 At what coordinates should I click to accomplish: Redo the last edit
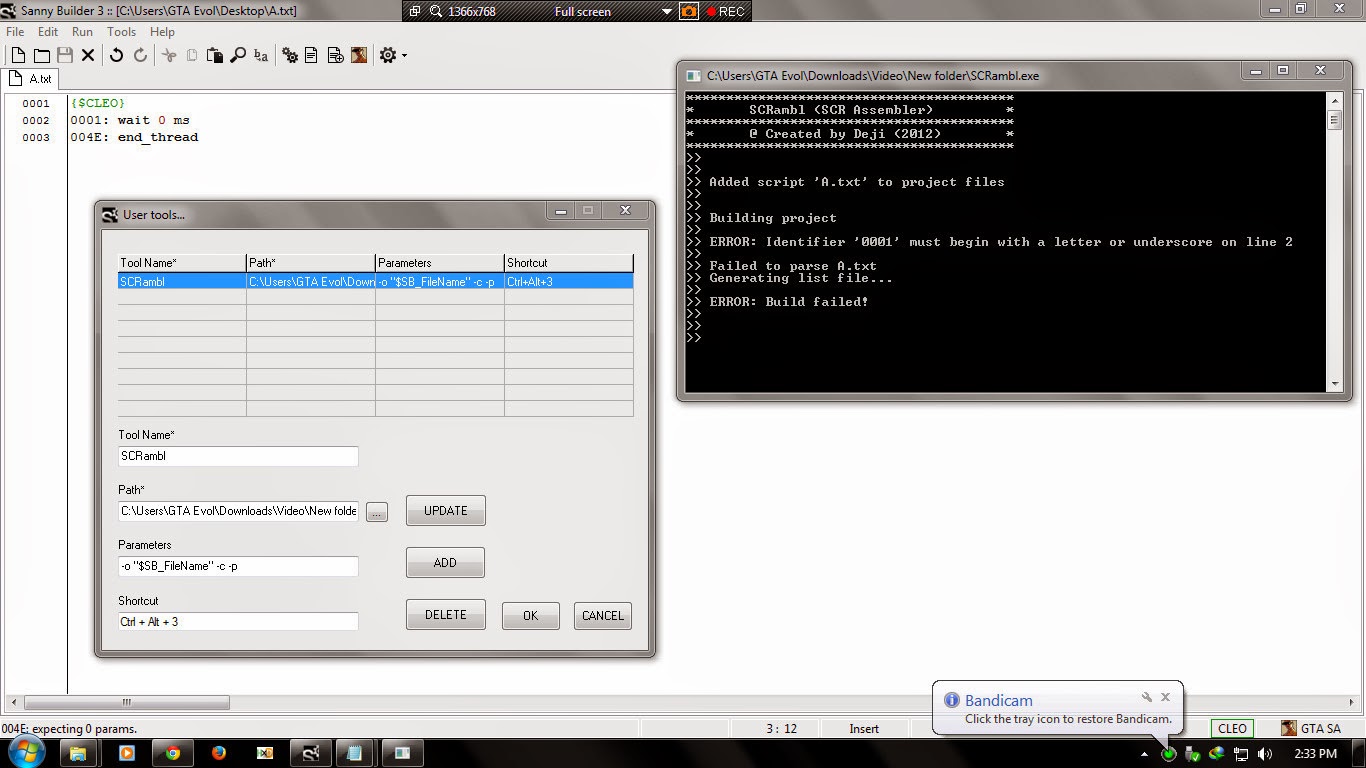point(140,56)
